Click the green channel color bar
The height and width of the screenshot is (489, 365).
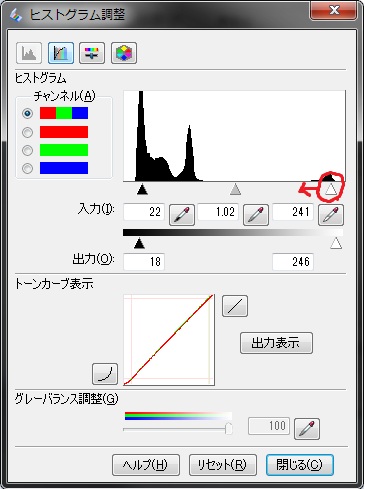pos(64,150)
